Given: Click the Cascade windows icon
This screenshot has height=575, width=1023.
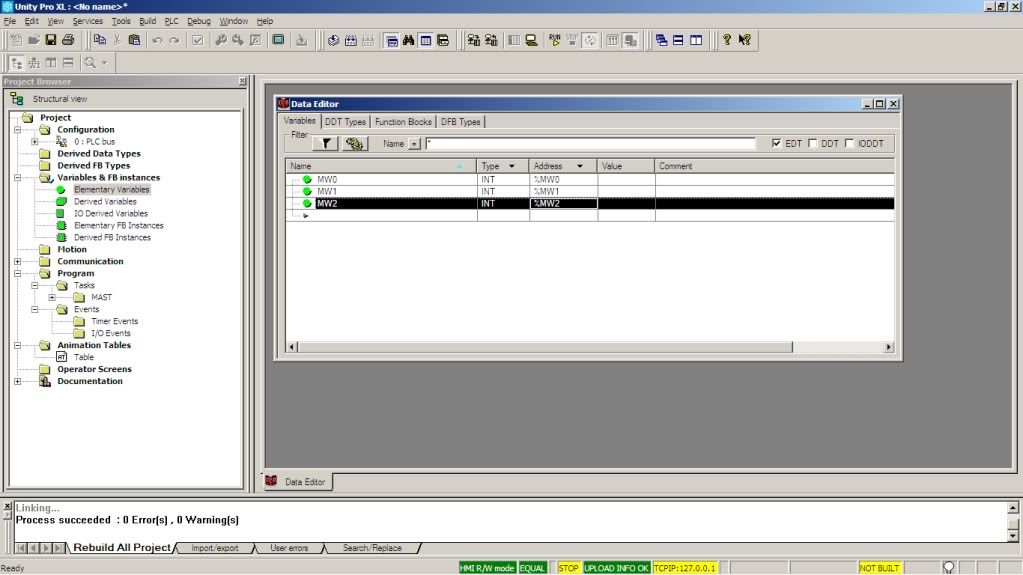Looking at the screenshot, I should pos(662,40).
